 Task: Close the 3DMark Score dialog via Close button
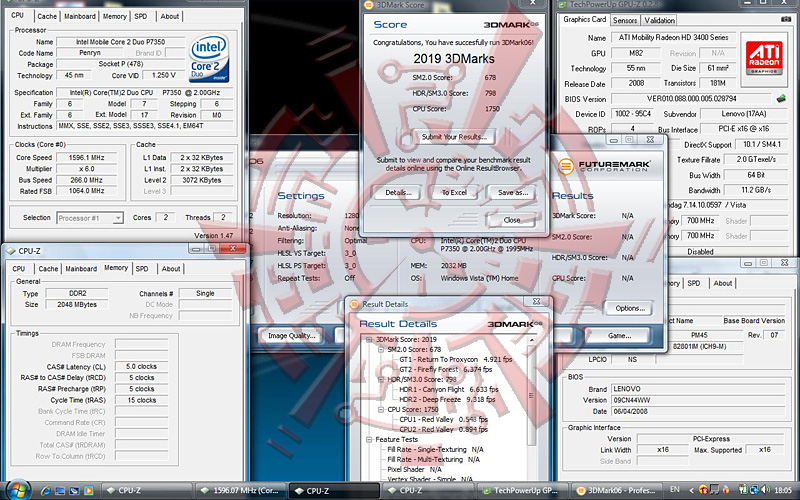tap(512, 220)
